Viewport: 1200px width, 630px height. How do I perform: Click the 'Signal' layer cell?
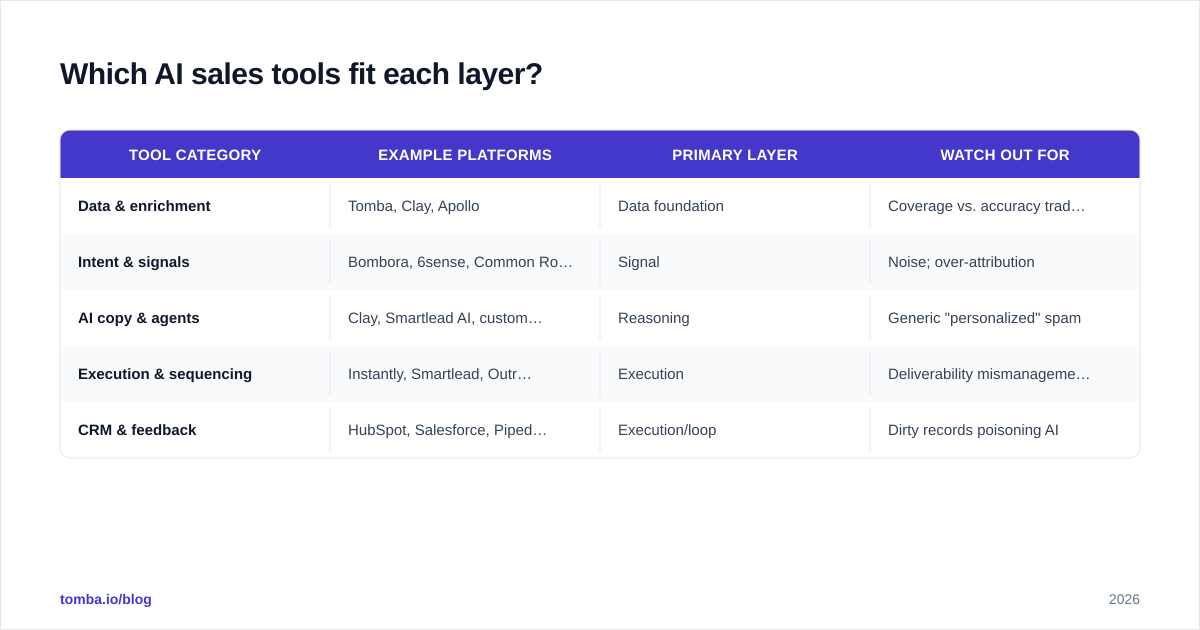point(639,262)
